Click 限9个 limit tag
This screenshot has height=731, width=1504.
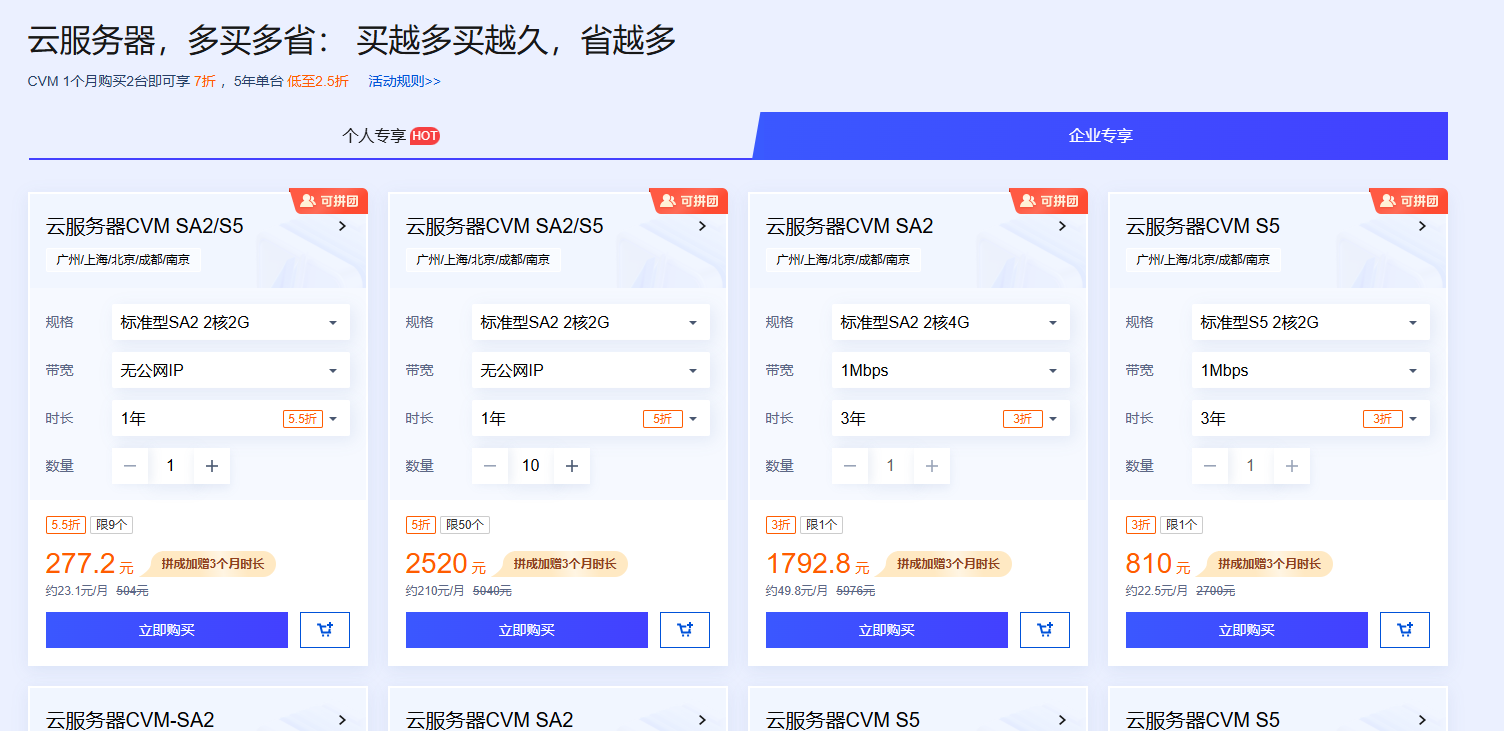coord(111,525)
